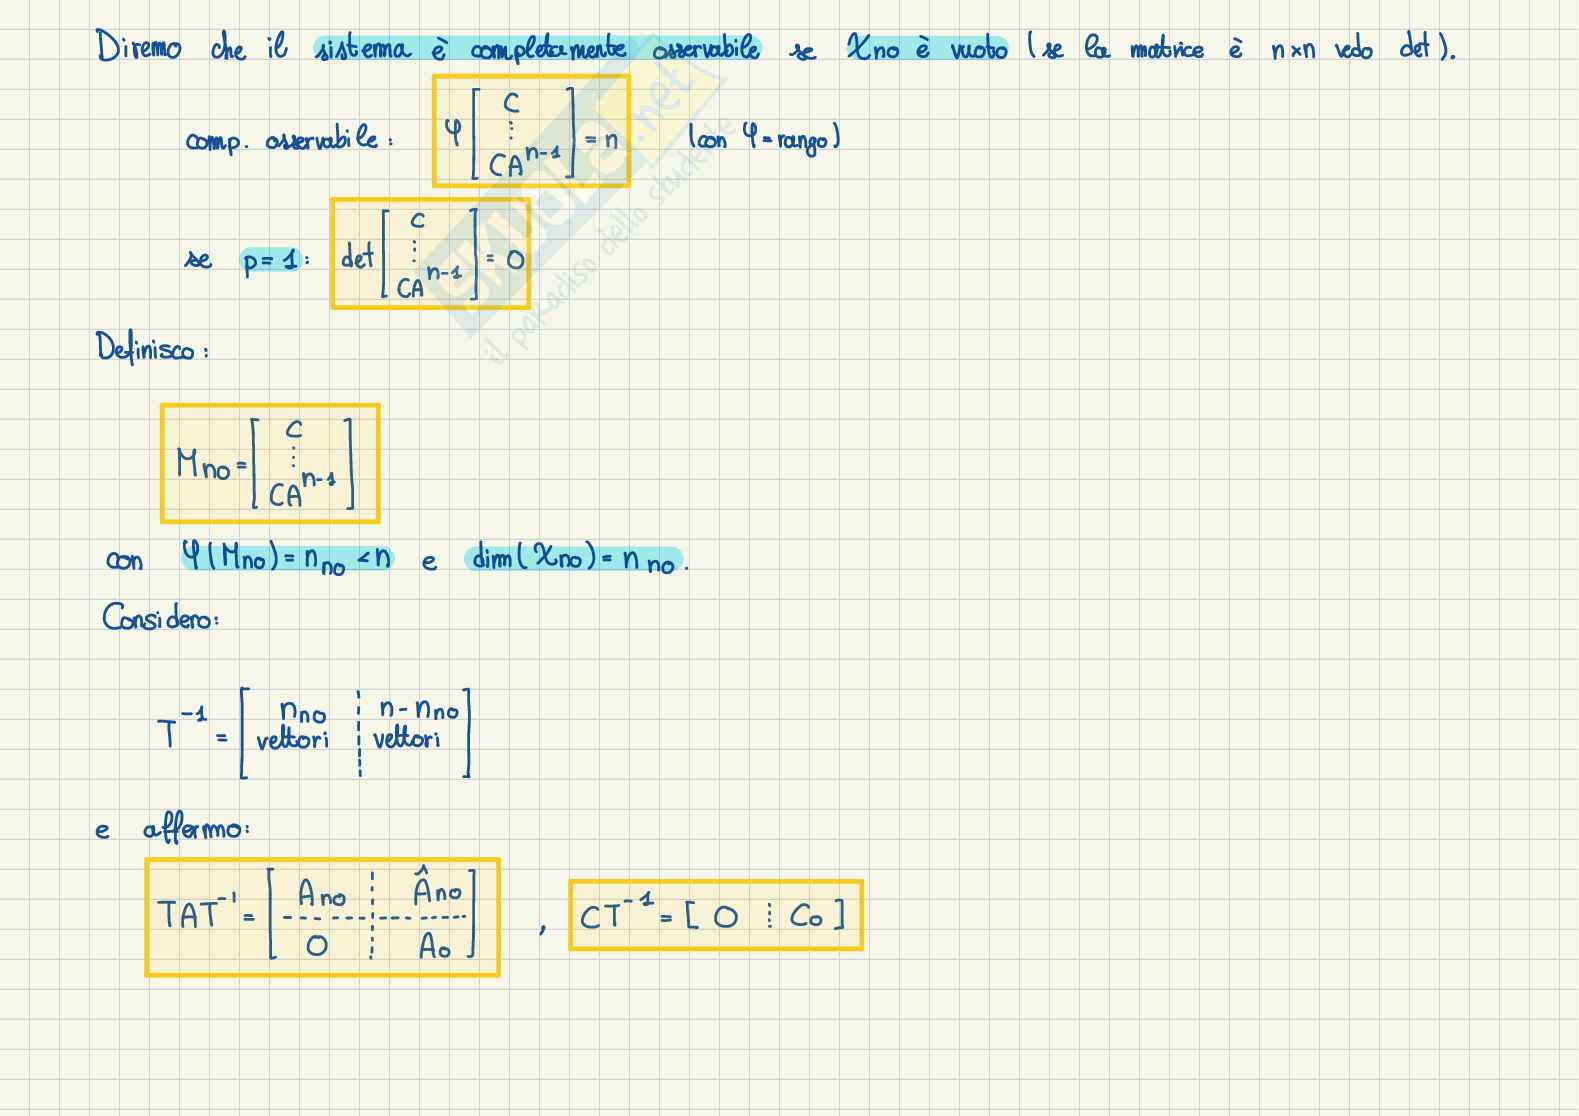This screenshot has height=1116, width=1579.
Task: Select the boxed Mno matrix definition
Action: 270,463
